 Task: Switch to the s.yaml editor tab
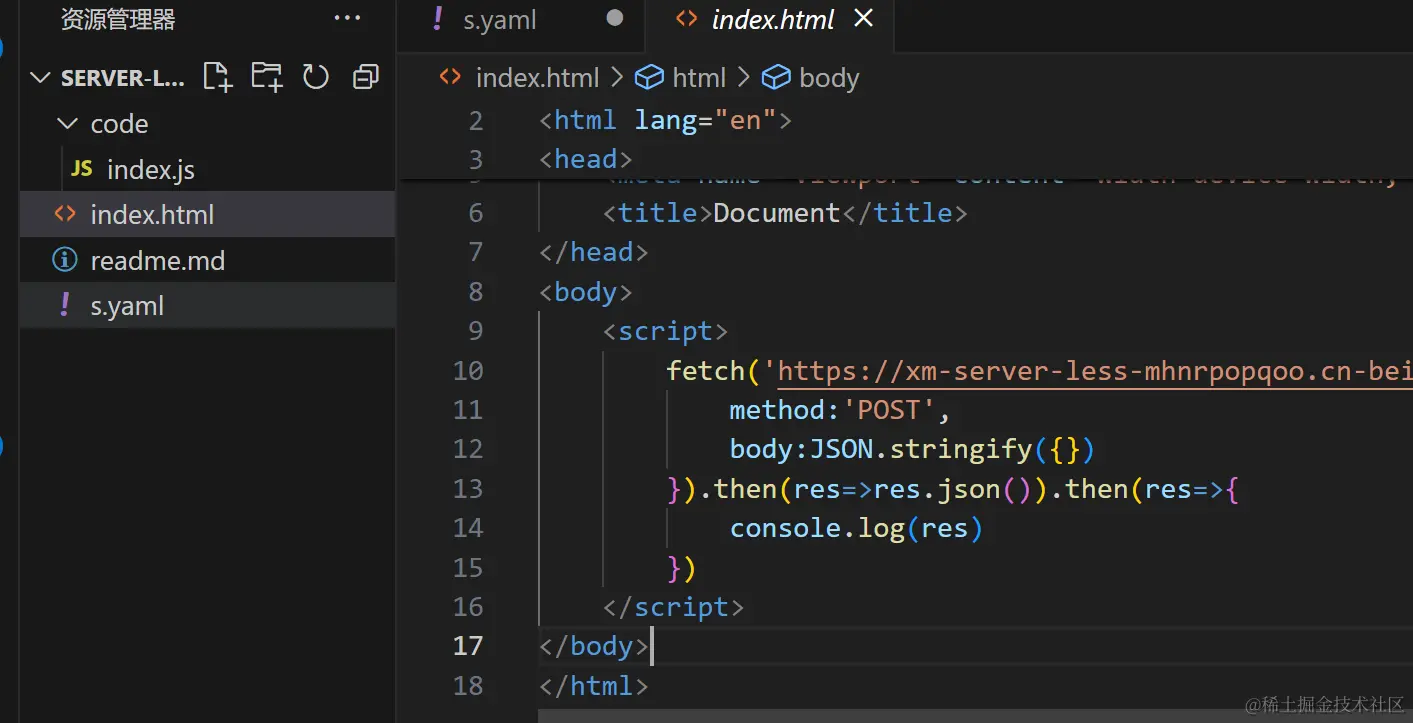point(521,20)
